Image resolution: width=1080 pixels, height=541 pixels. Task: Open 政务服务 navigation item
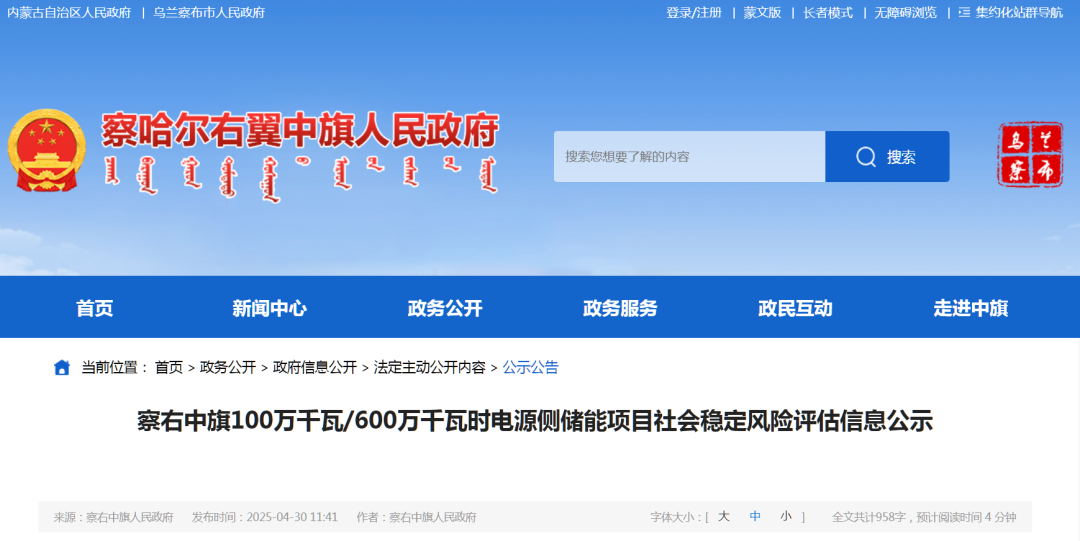point(620,308)
